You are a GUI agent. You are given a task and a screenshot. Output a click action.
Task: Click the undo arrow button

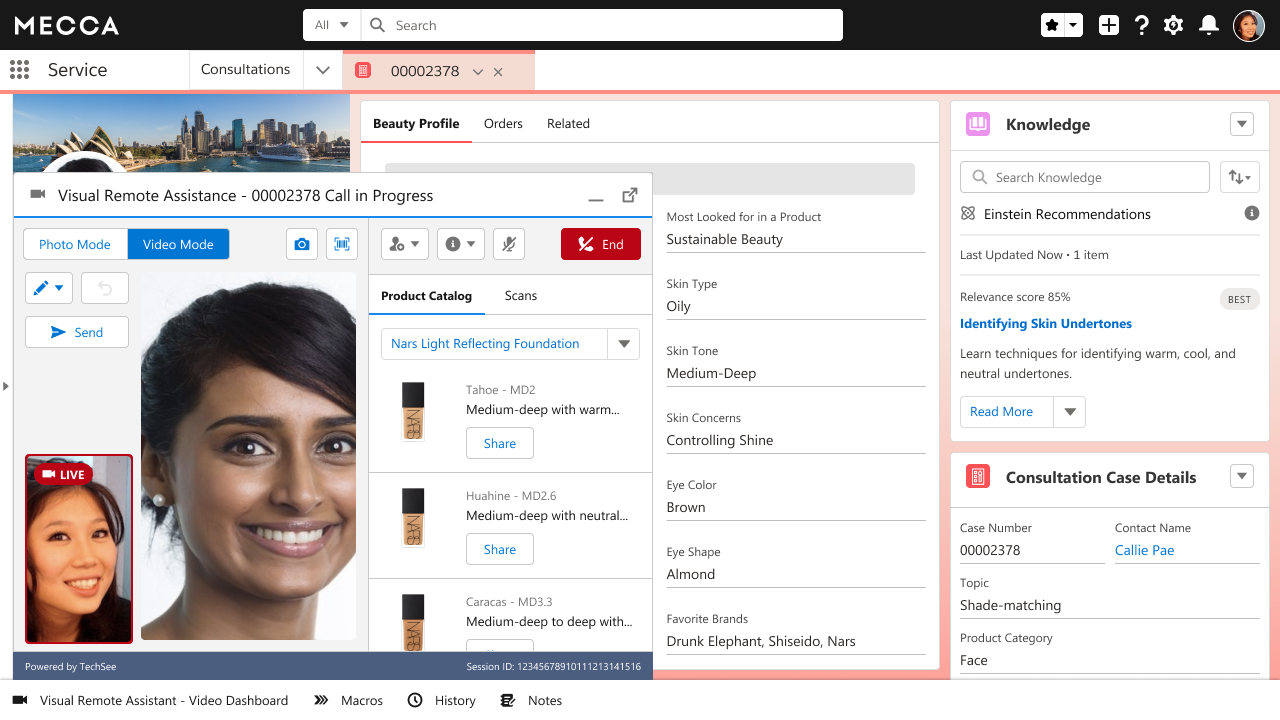pos(105,288)
